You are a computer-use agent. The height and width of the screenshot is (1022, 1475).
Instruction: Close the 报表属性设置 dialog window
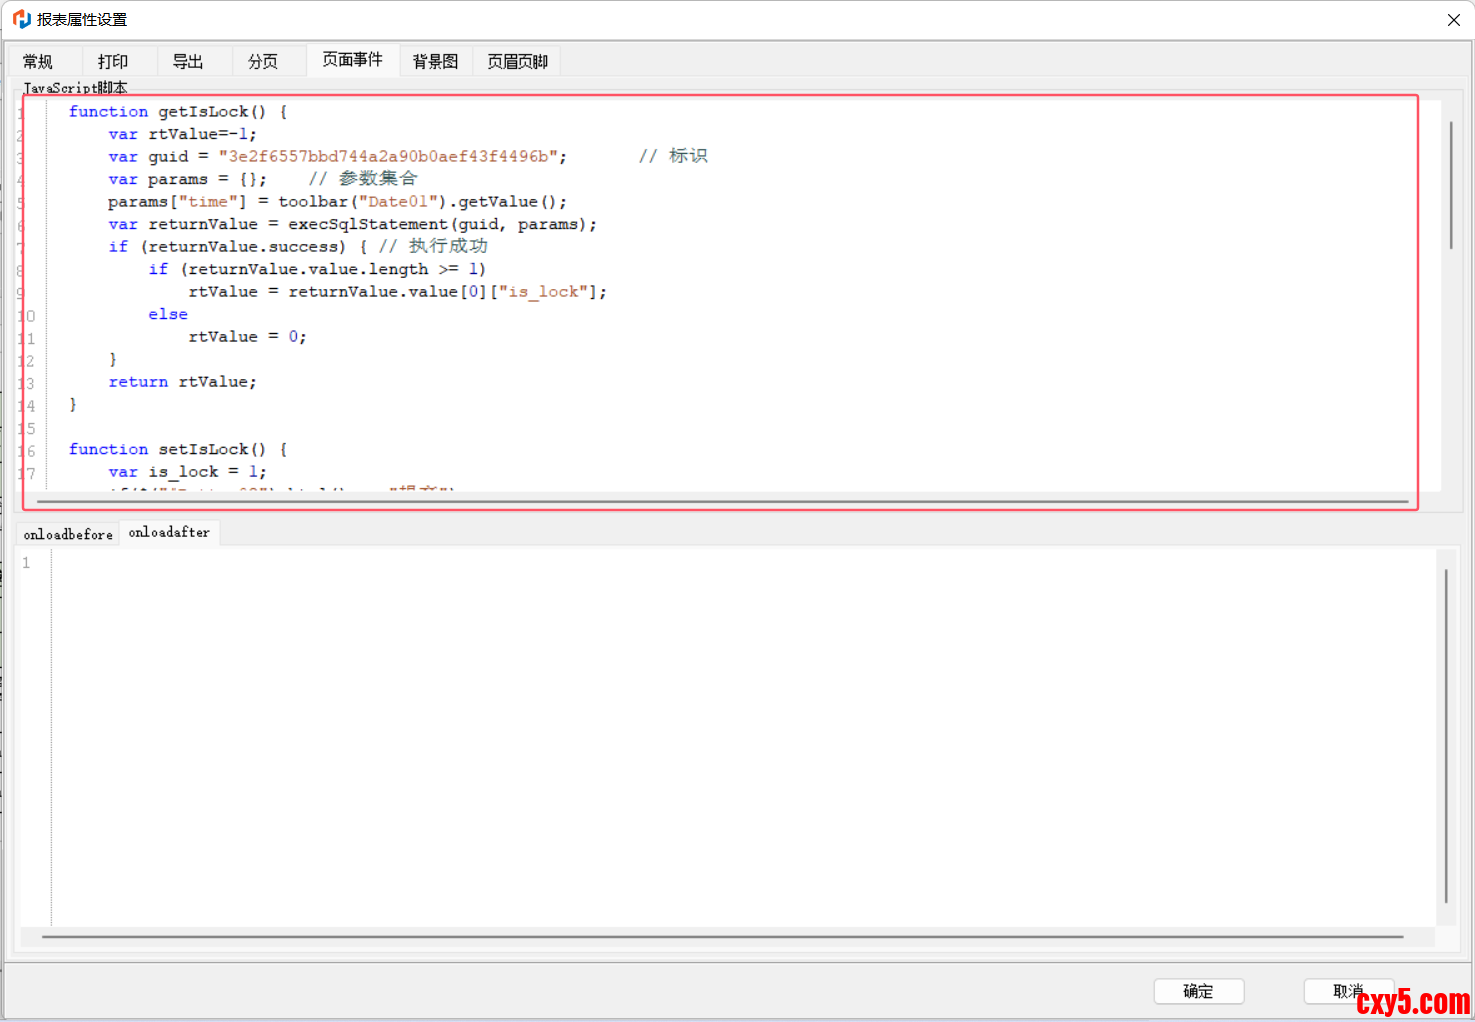(1453, 20)
